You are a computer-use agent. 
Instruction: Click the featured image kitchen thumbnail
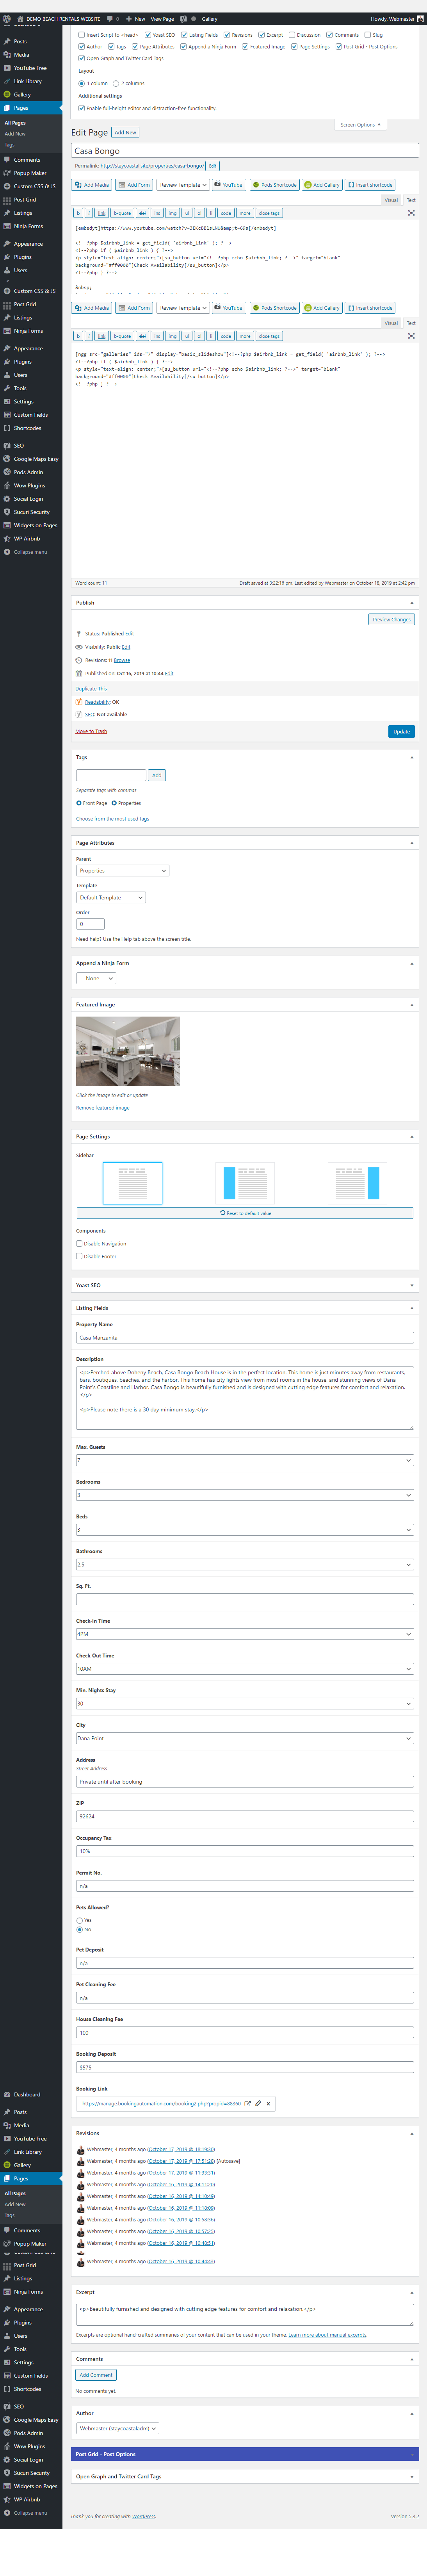[128, 1051]
